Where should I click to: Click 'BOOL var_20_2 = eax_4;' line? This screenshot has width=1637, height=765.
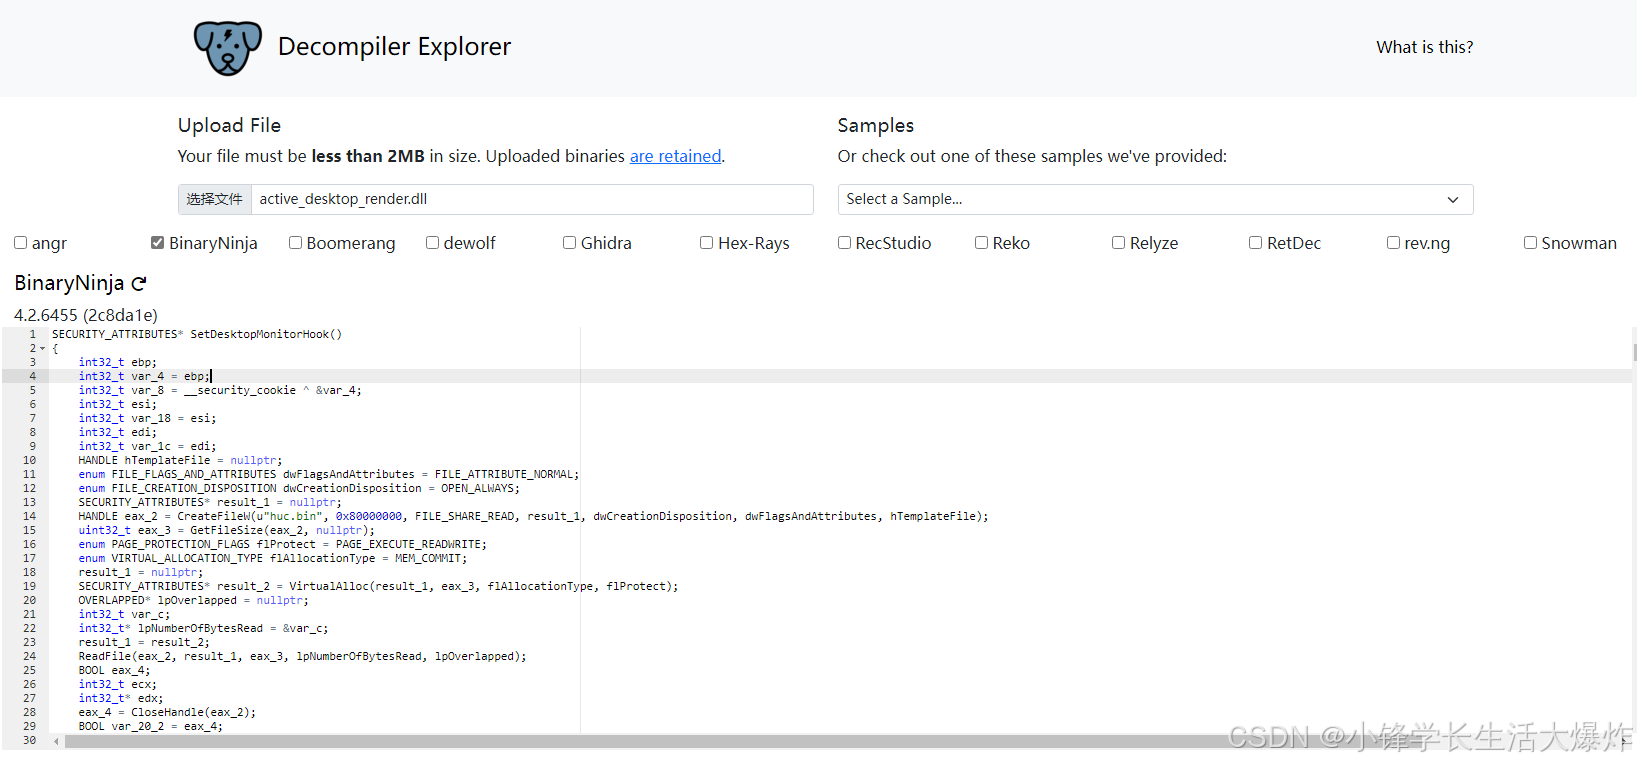click(x=150, y=727)
